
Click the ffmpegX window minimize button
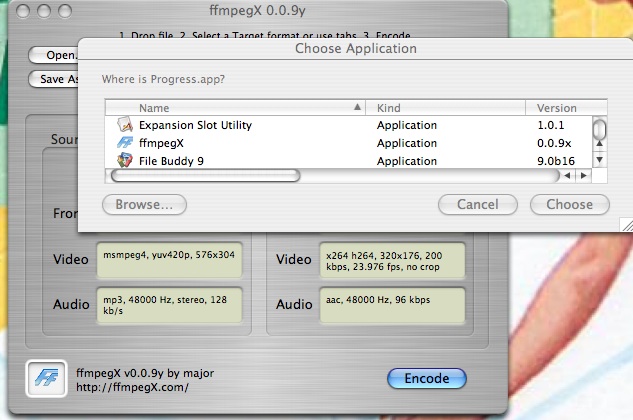(44, 11)
